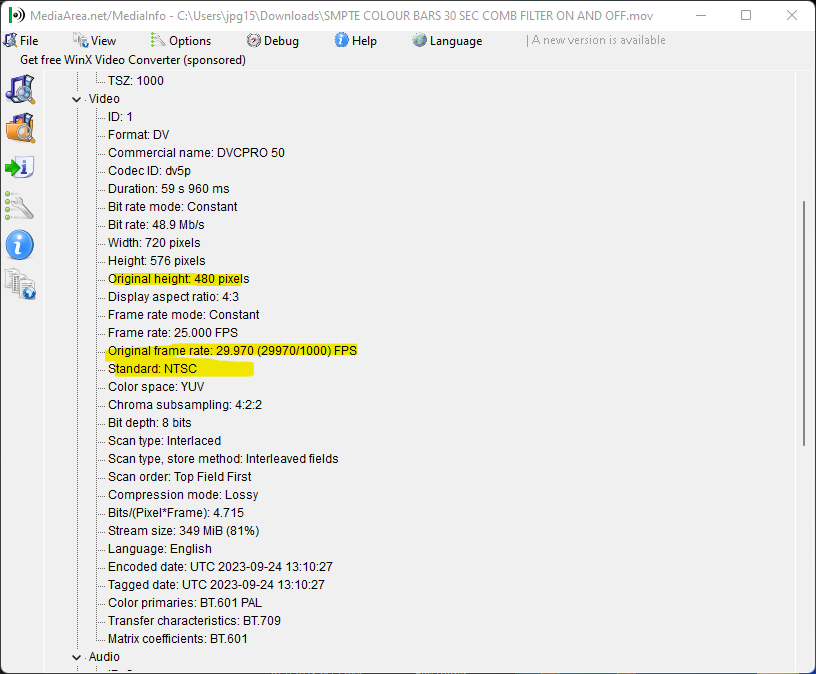Select 'Frame rate mode: Constant' row
This screenshot has width=816, height=674.
pos(183,315)
